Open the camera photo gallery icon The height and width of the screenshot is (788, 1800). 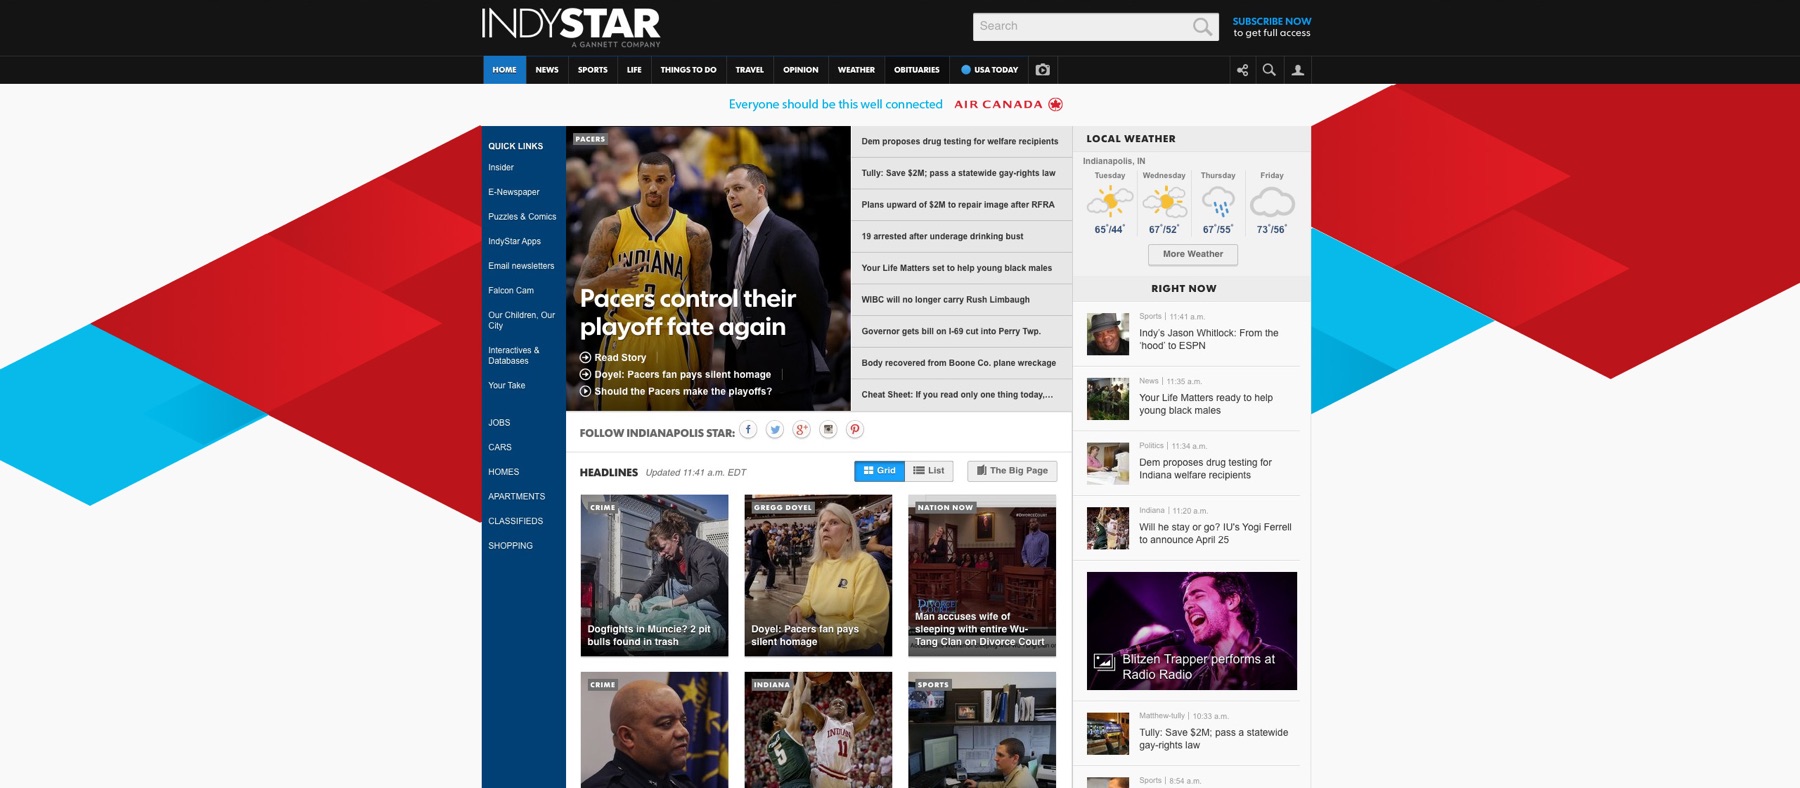pos(1043,70)
